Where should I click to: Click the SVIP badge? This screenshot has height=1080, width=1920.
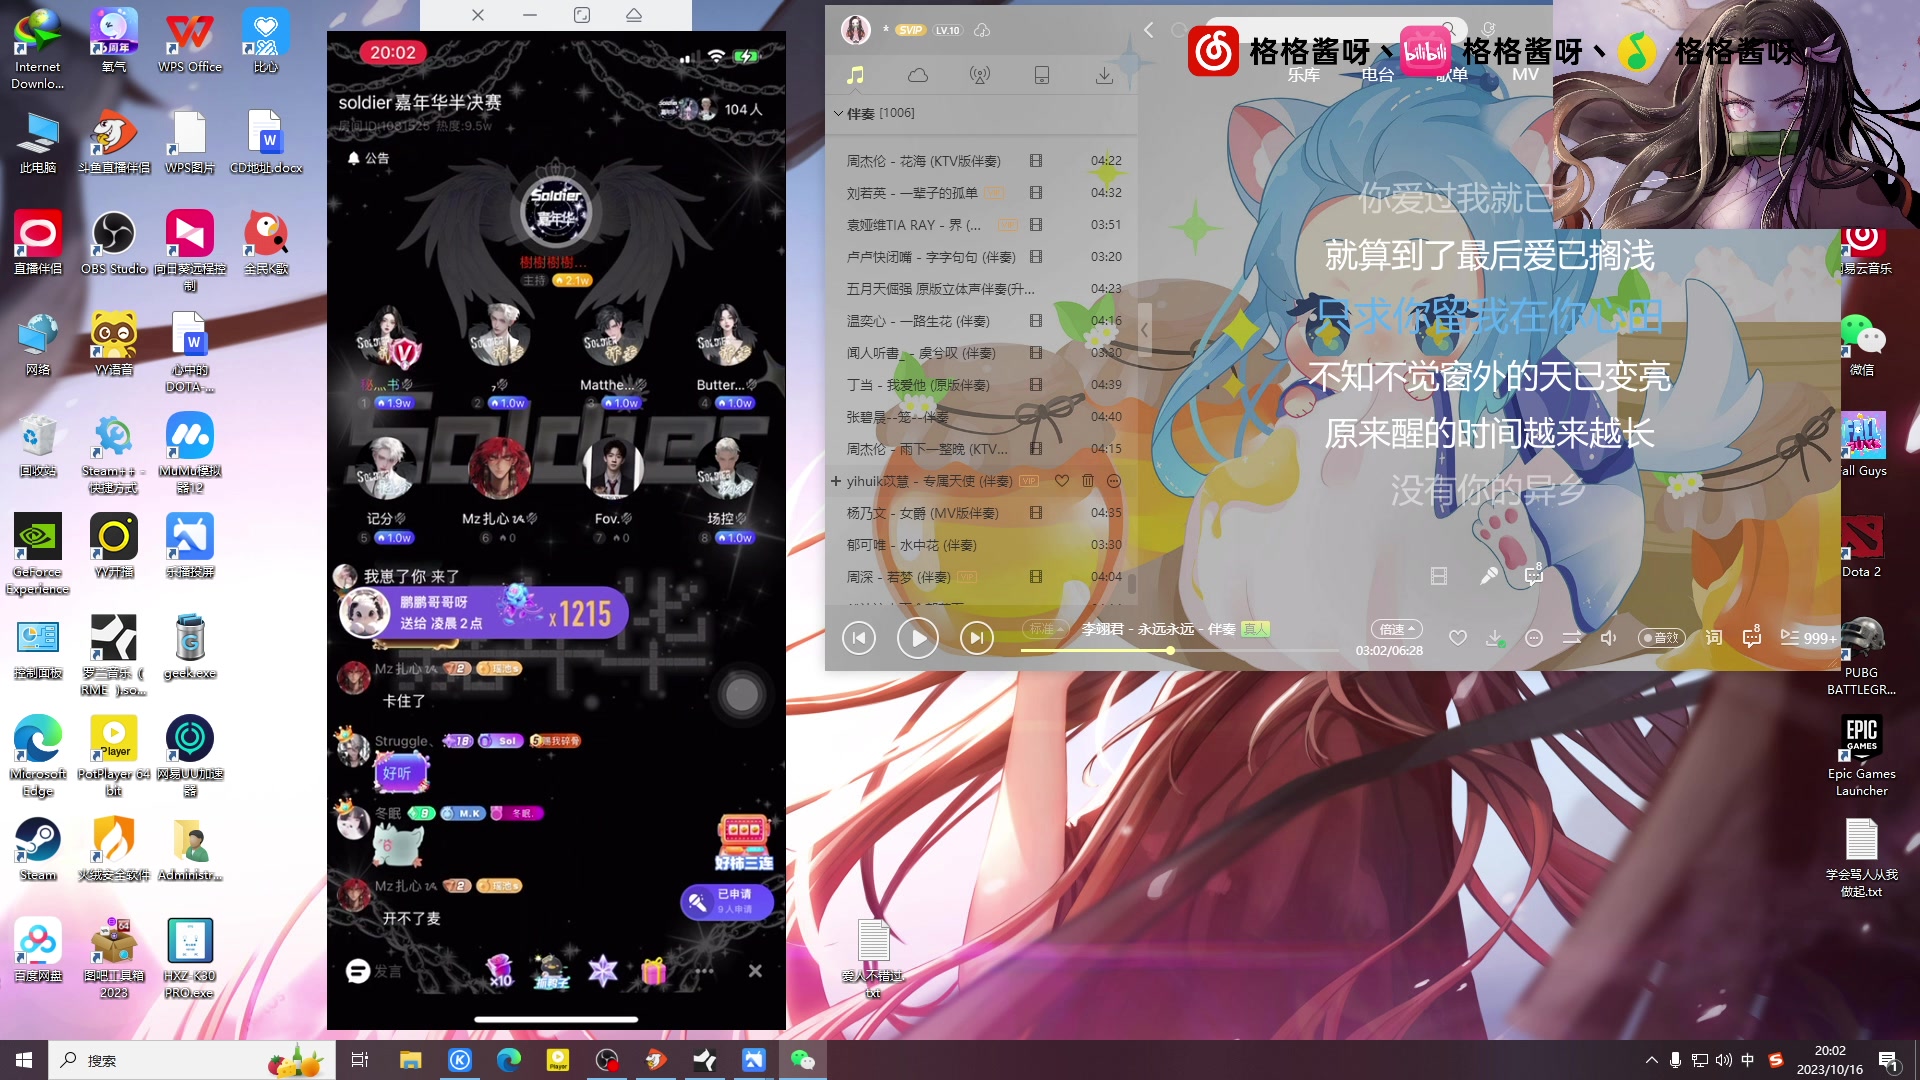tap(910, 30)
